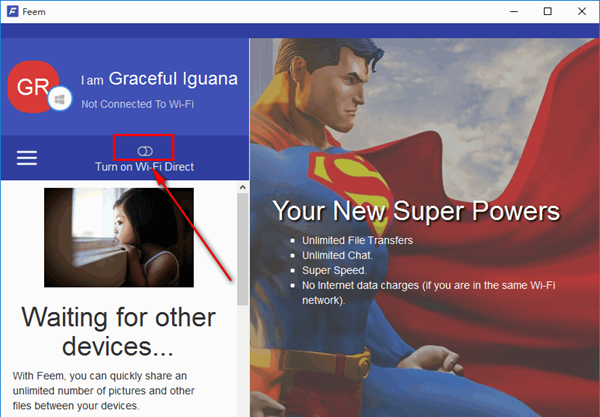Click the 'With Feem, you can quickly share' paragraph

click(103, 391)
